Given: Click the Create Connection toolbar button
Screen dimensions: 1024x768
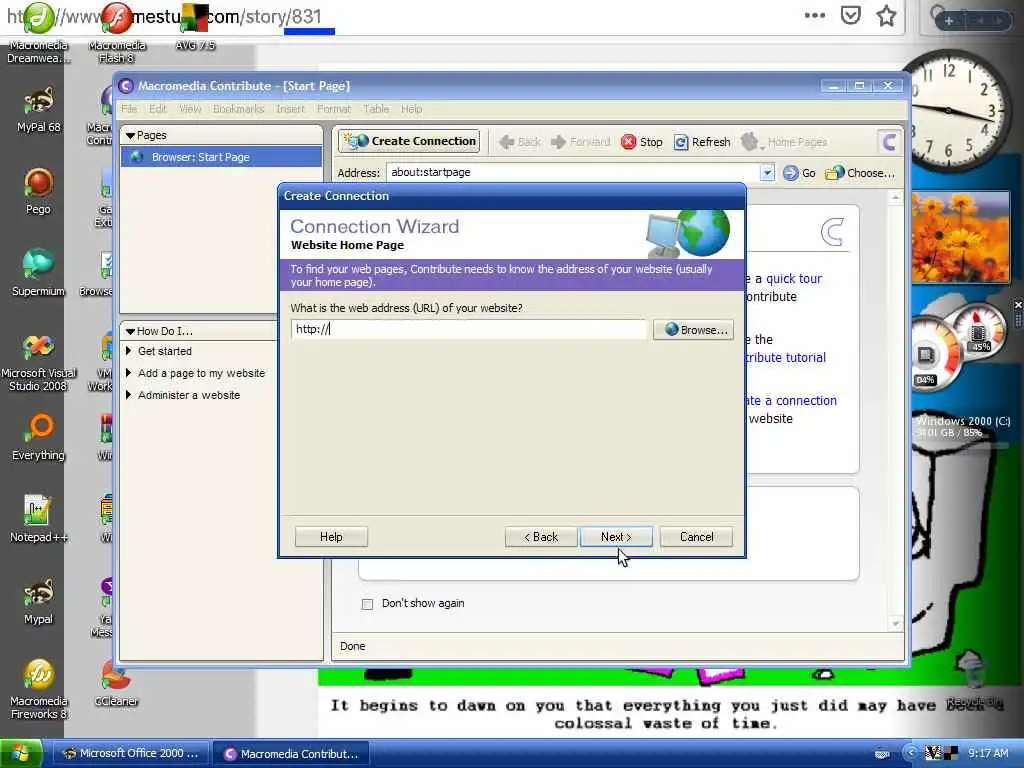Looking at the screenshot, I should pyautogui.click(x=409, y=141).
